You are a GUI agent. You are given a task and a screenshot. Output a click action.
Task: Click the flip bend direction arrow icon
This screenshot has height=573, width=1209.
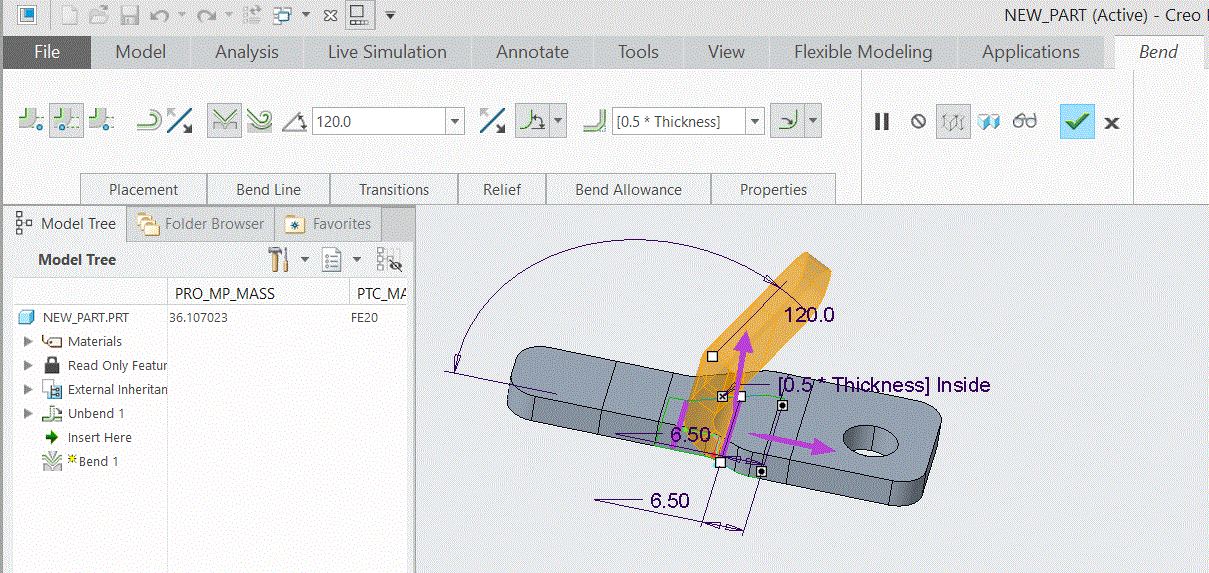pos(492,121)
